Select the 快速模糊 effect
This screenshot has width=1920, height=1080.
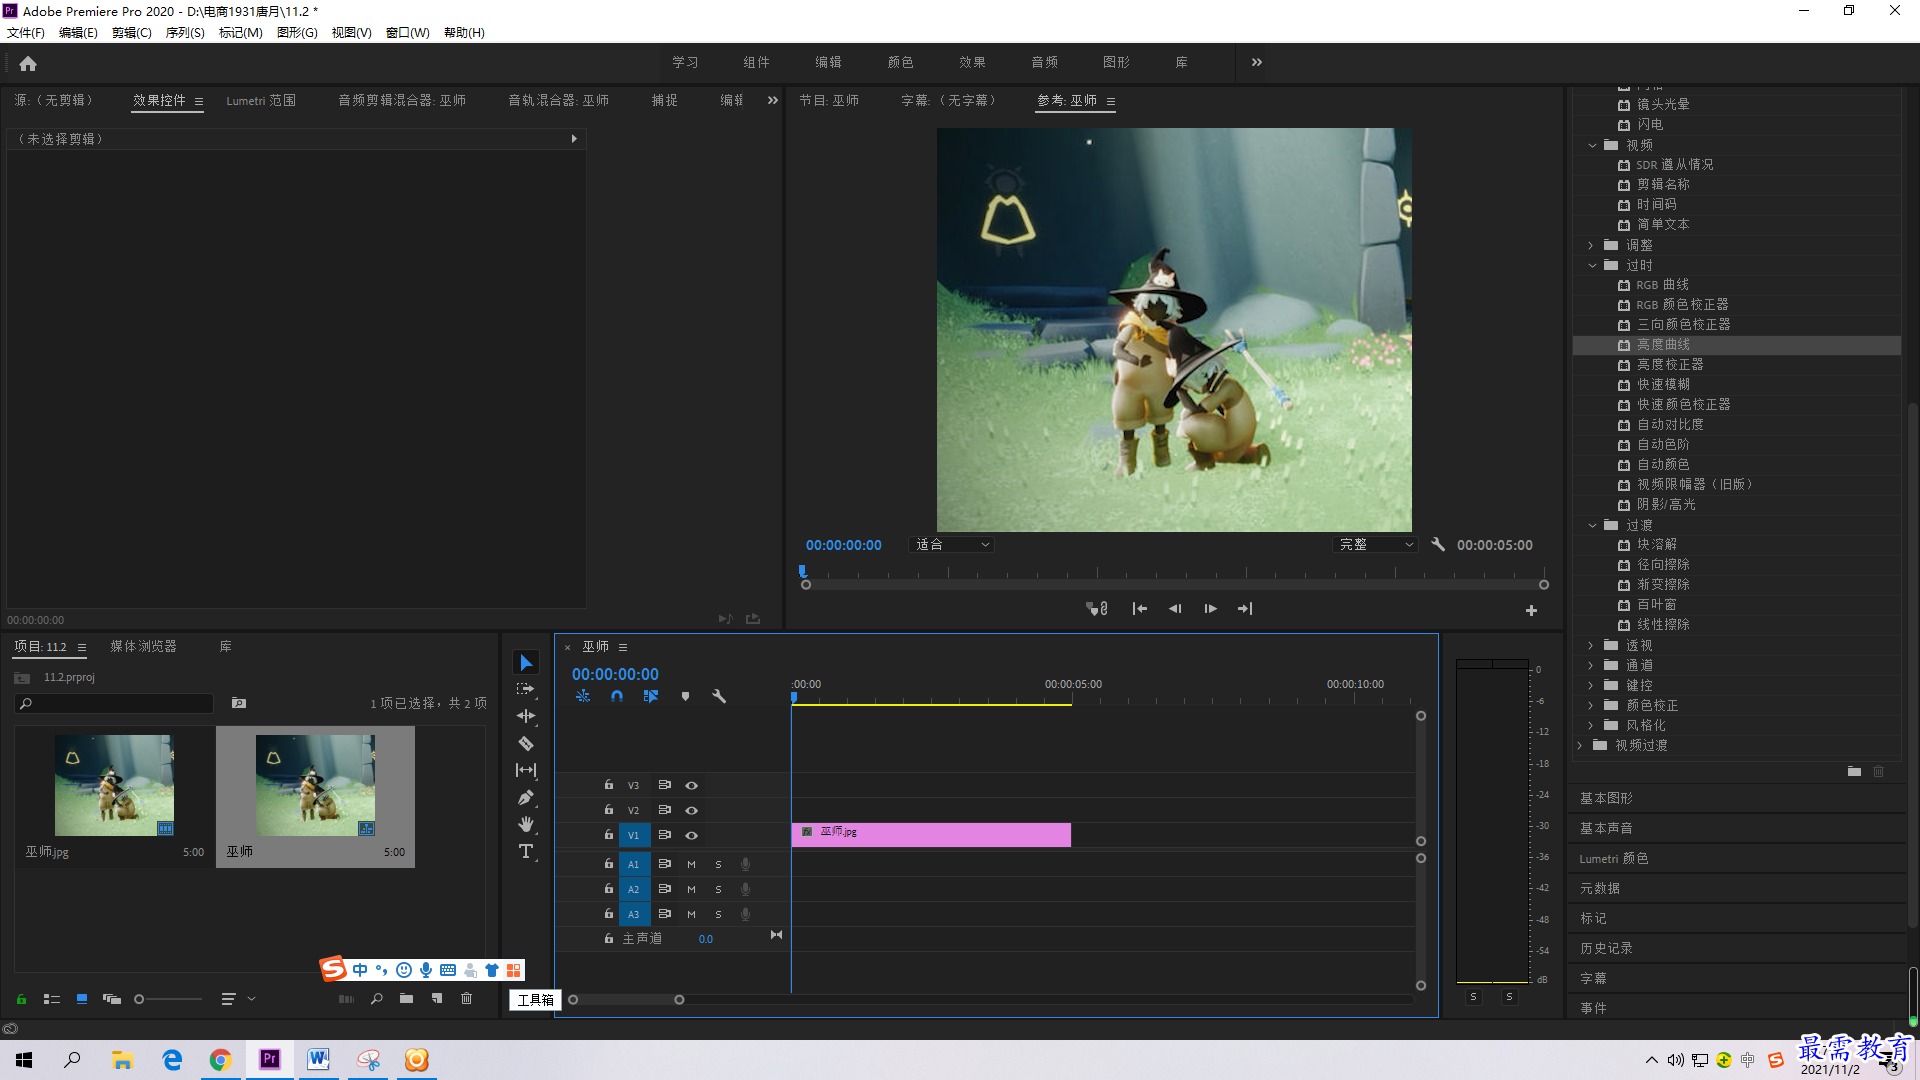coord(1663,385)
